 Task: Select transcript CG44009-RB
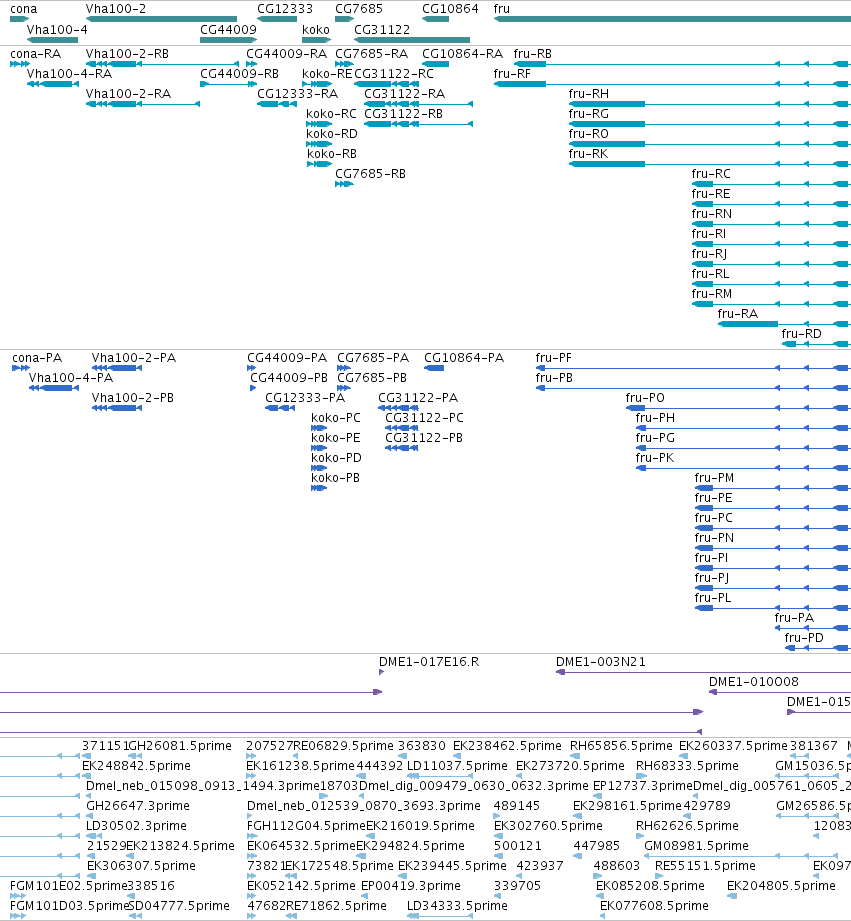tap(240, 74)
